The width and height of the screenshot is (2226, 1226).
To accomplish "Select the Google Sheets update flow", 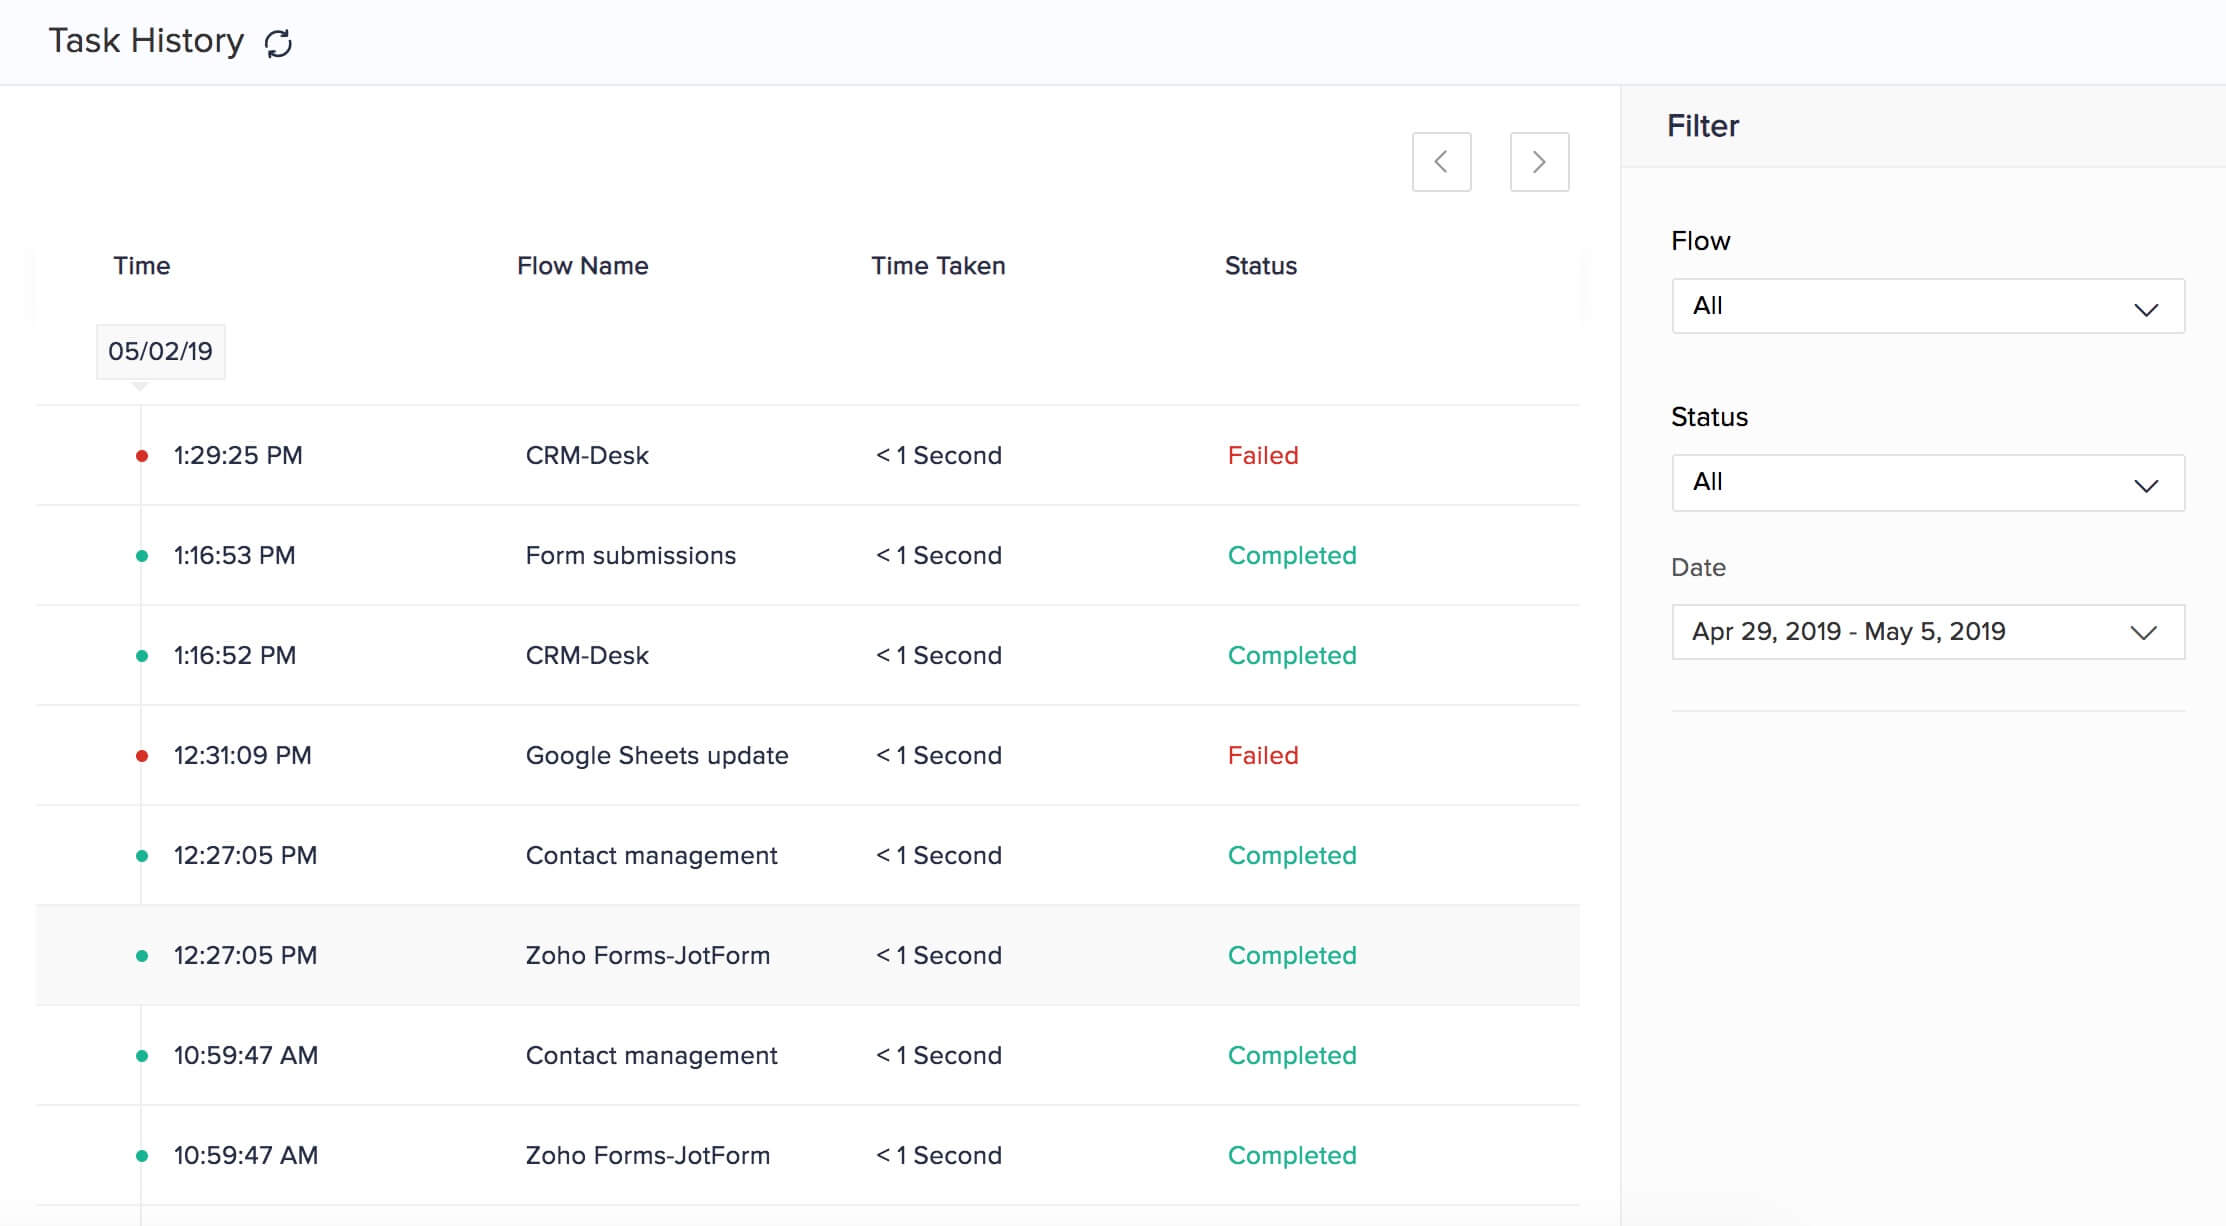I will click(x=656, y=755).
